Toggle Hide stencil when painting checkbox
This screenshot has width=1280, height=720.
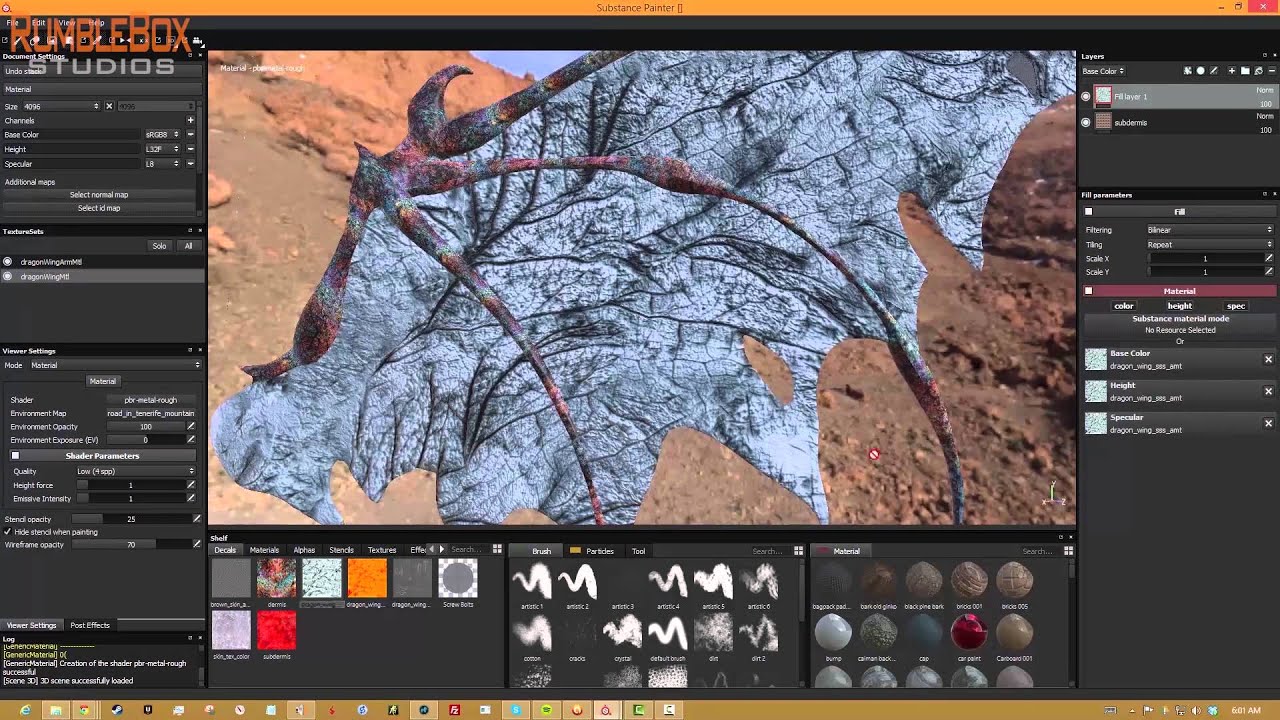tap(8, 532)
